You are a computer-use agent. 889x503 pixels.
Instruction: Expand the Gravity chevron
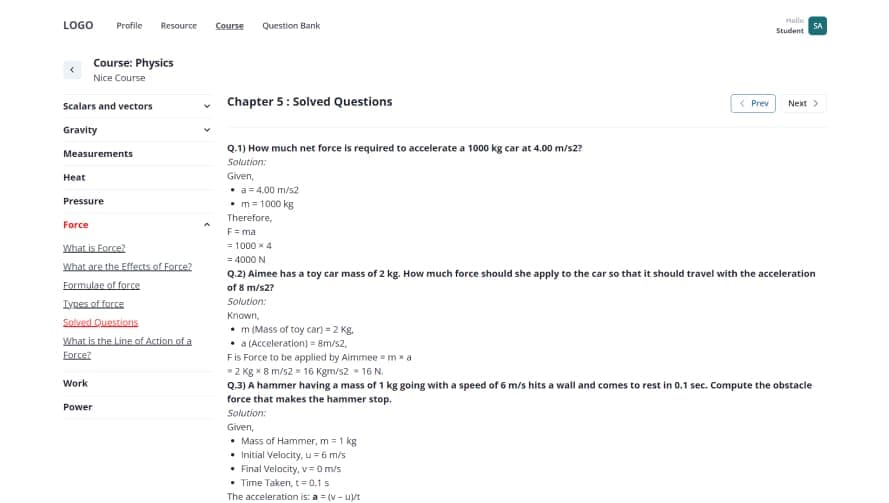tap(207, 130)
